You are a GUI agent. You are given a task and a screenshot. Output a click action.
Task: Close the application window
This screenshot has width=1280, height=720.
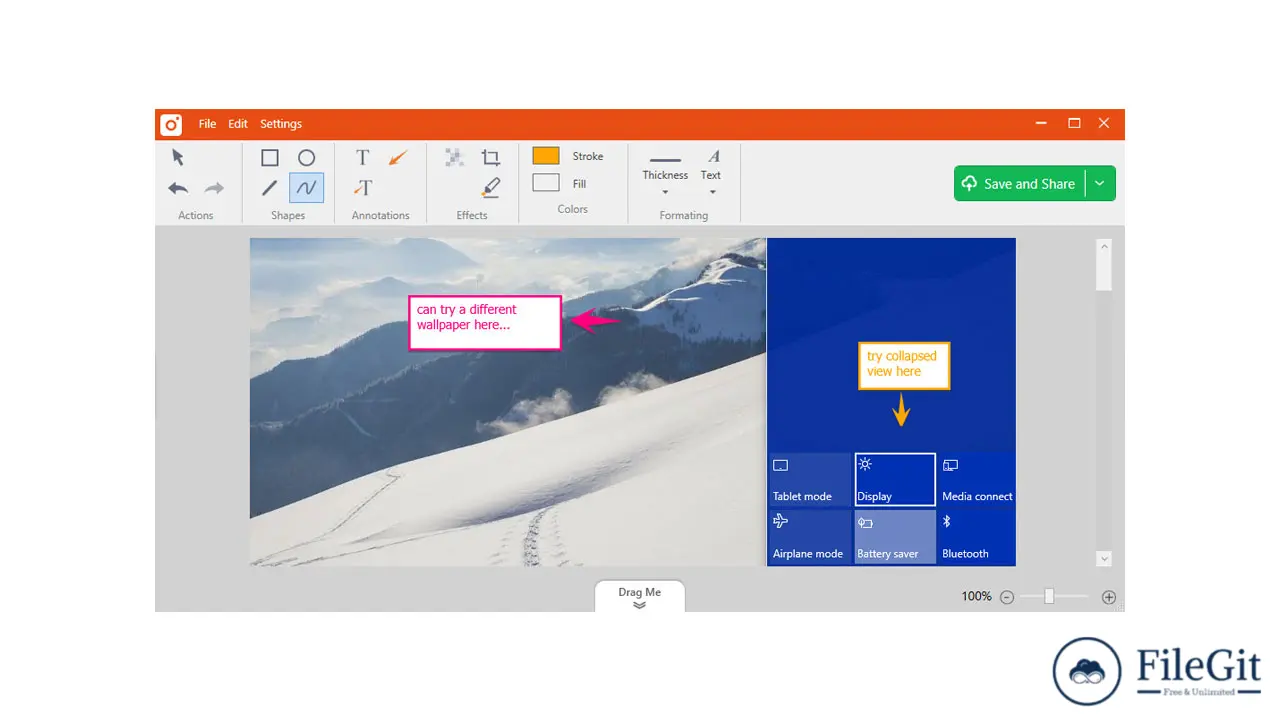coord(1104,123)
